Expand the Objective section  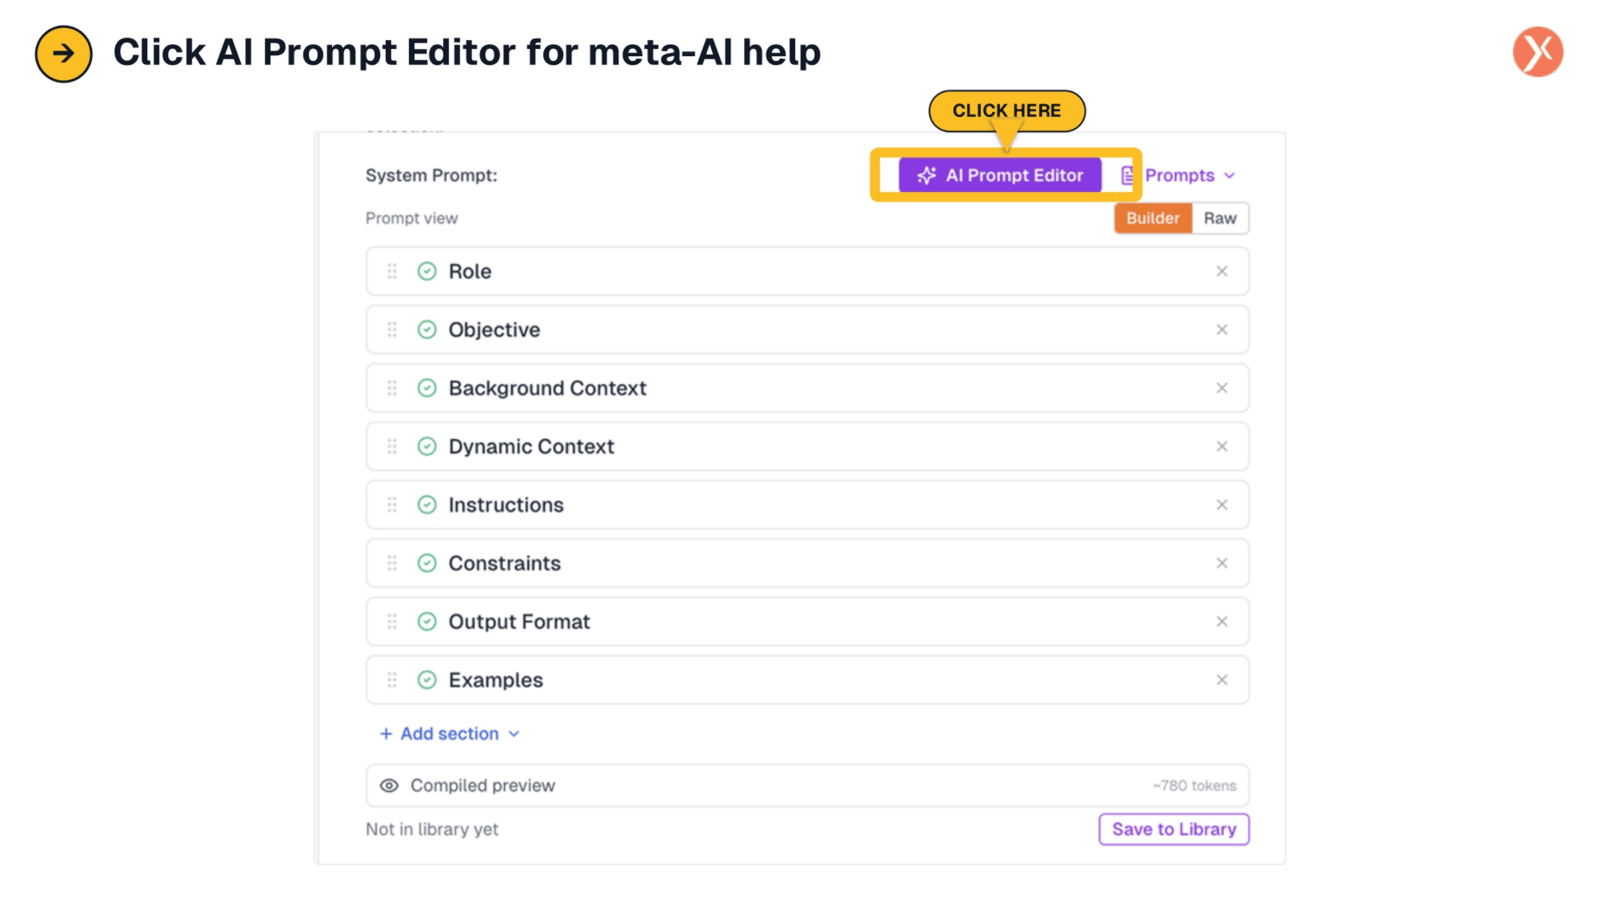coord(807,329)
